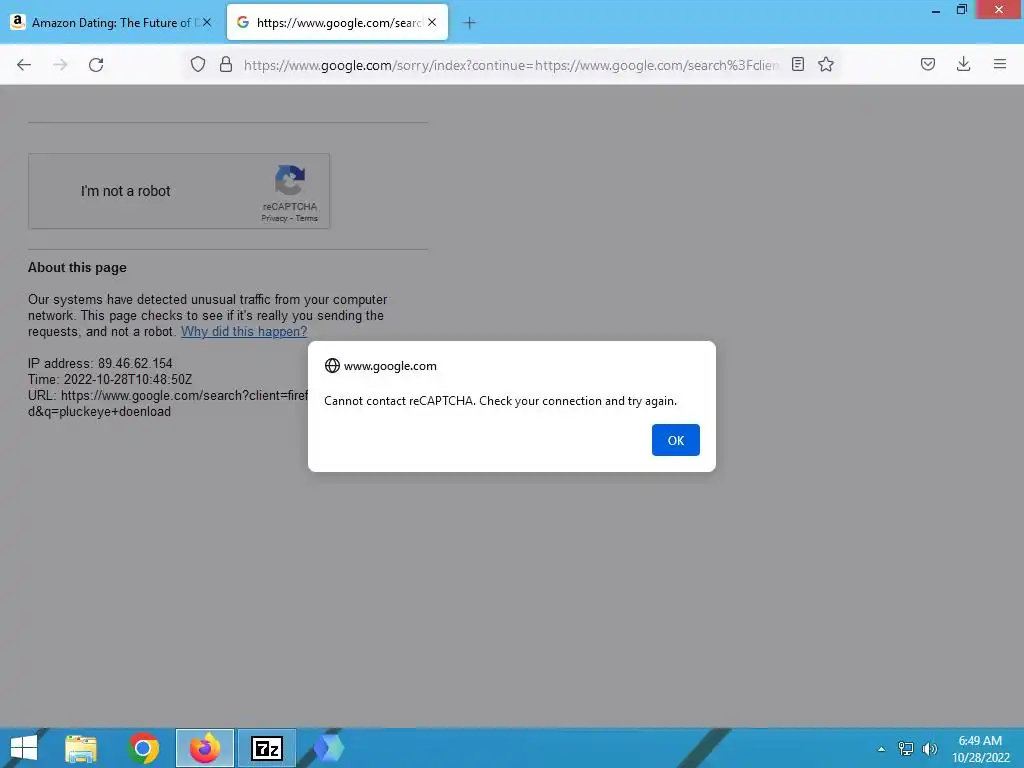Show hidden system tray icons
Screen dimensions: 1024x768
click(881, 749)
